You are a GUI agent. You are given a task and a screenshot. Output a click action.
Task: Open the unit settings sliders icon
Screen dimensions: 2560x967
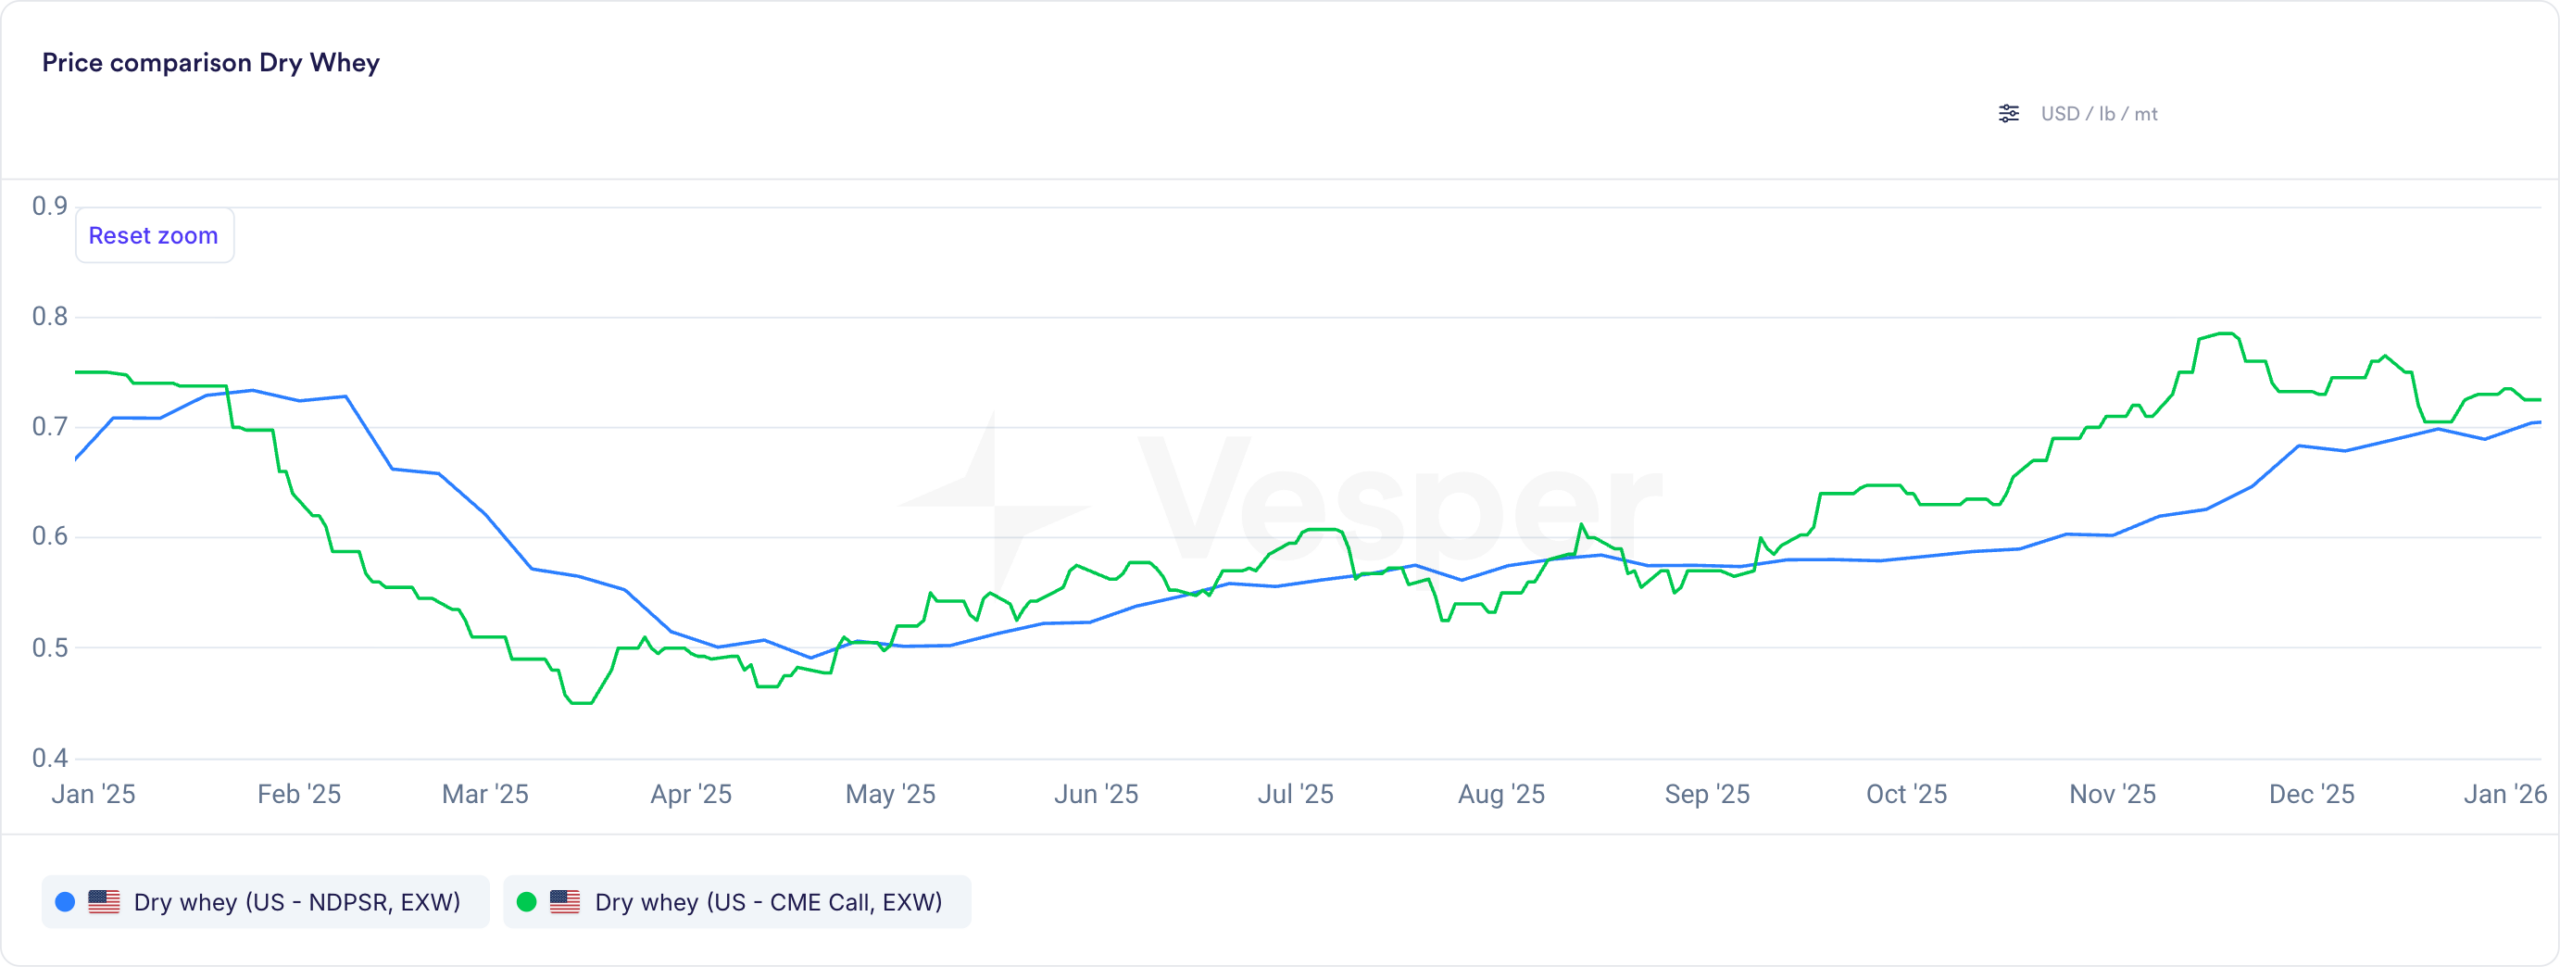[x=2008, y=114]
